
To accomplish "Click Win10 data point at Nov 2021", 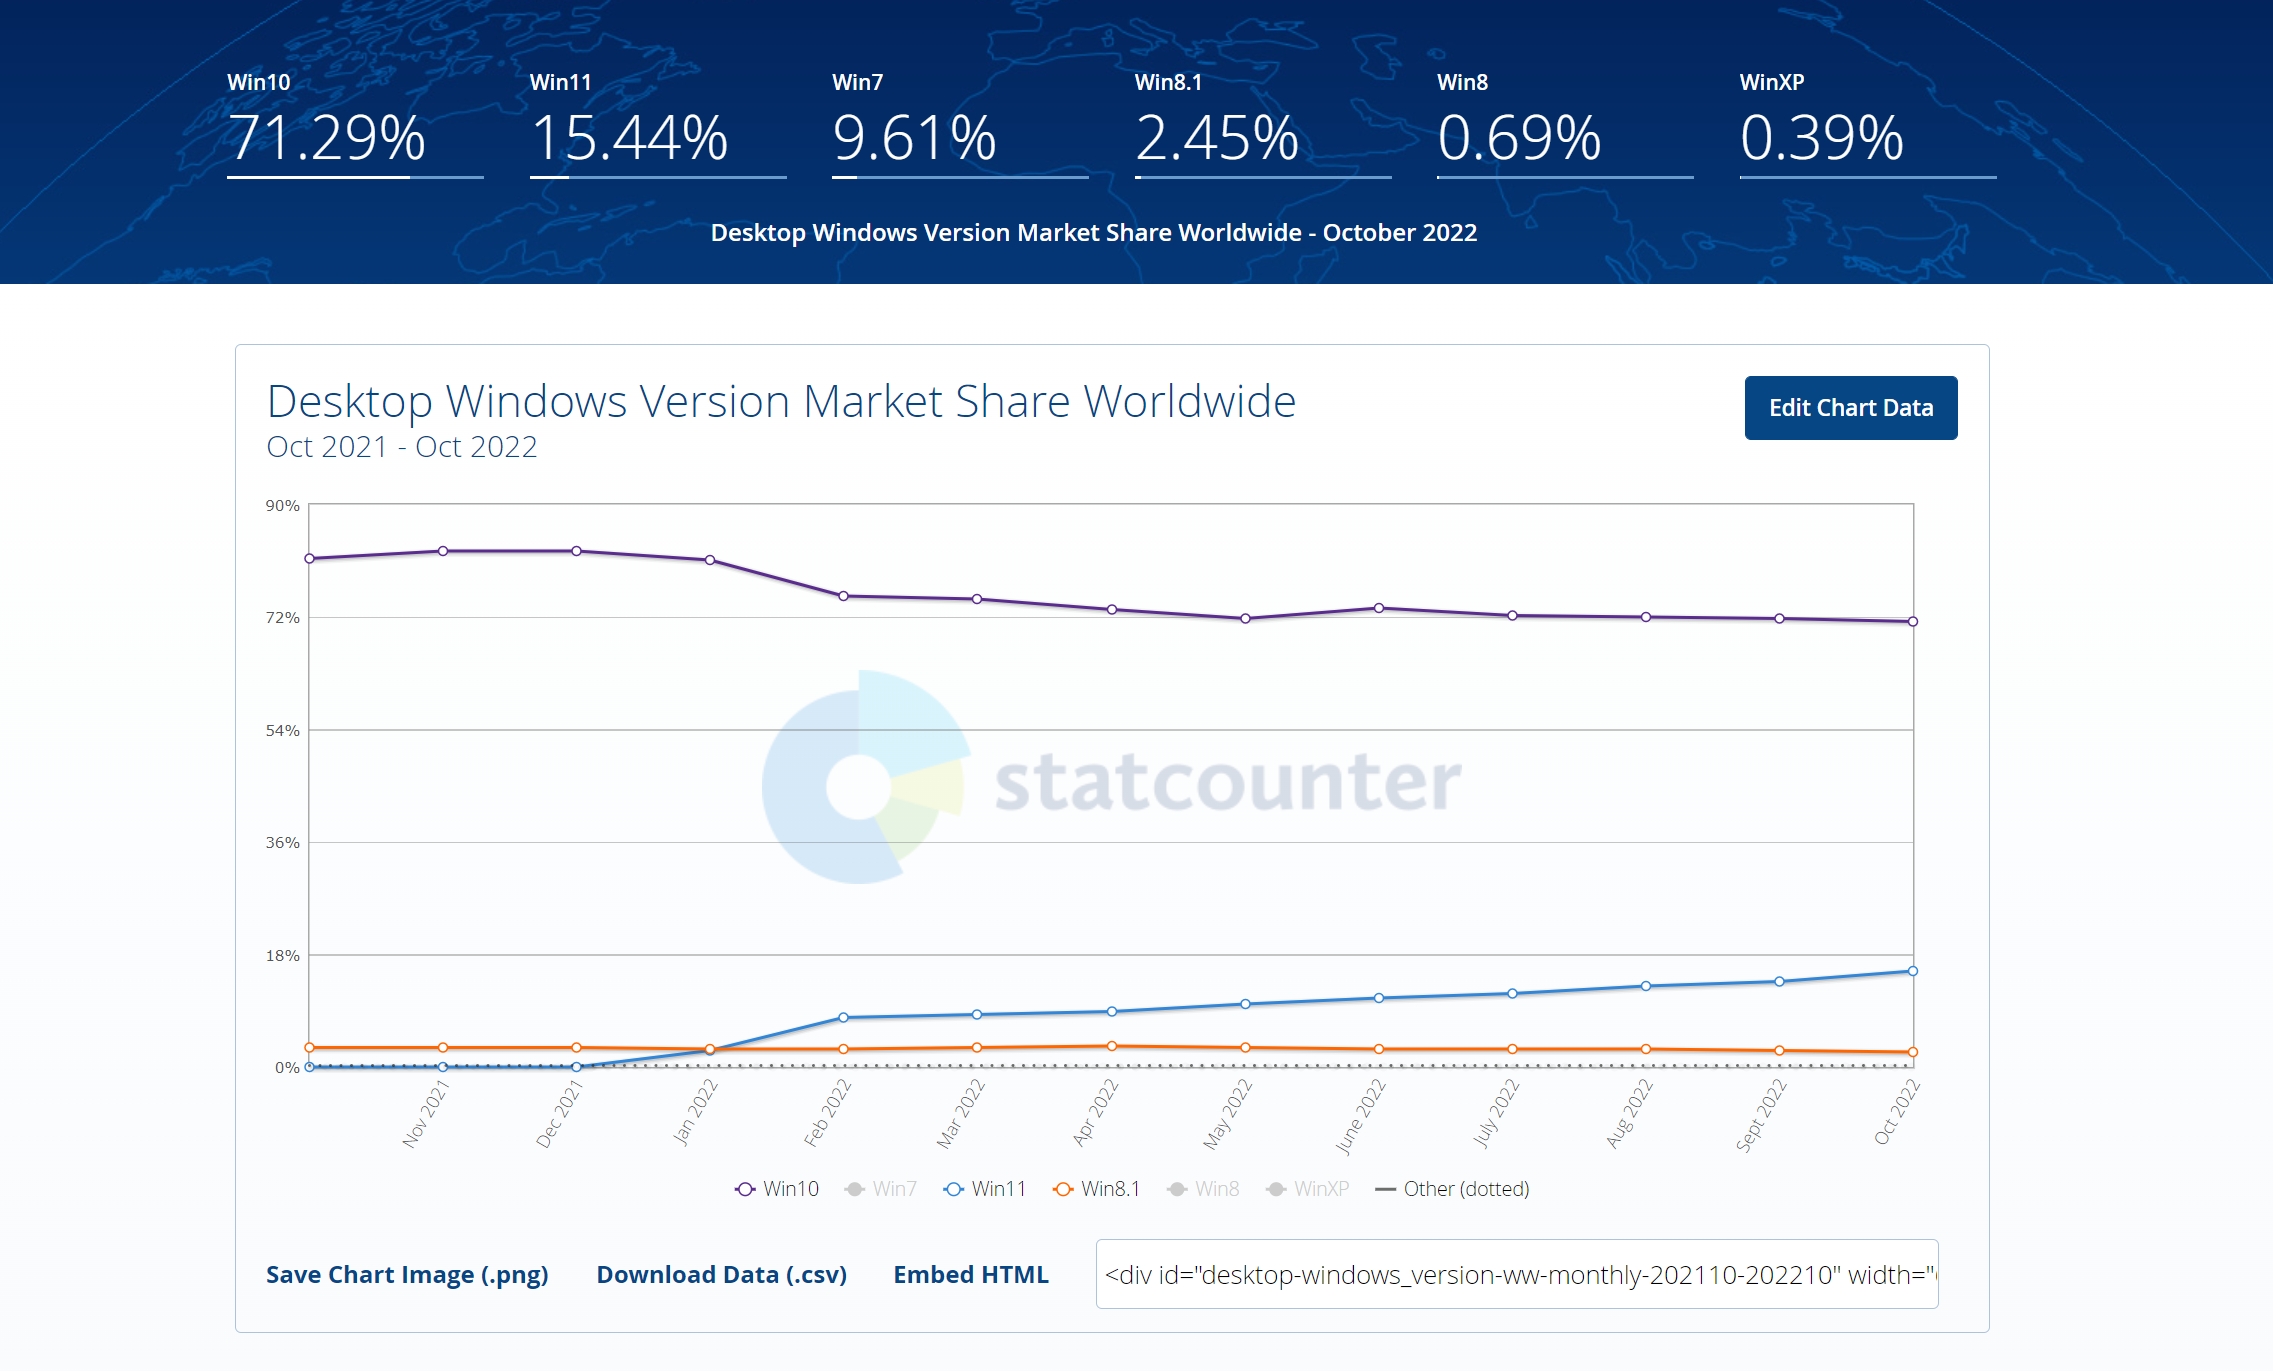I will [x=443, y=551].
